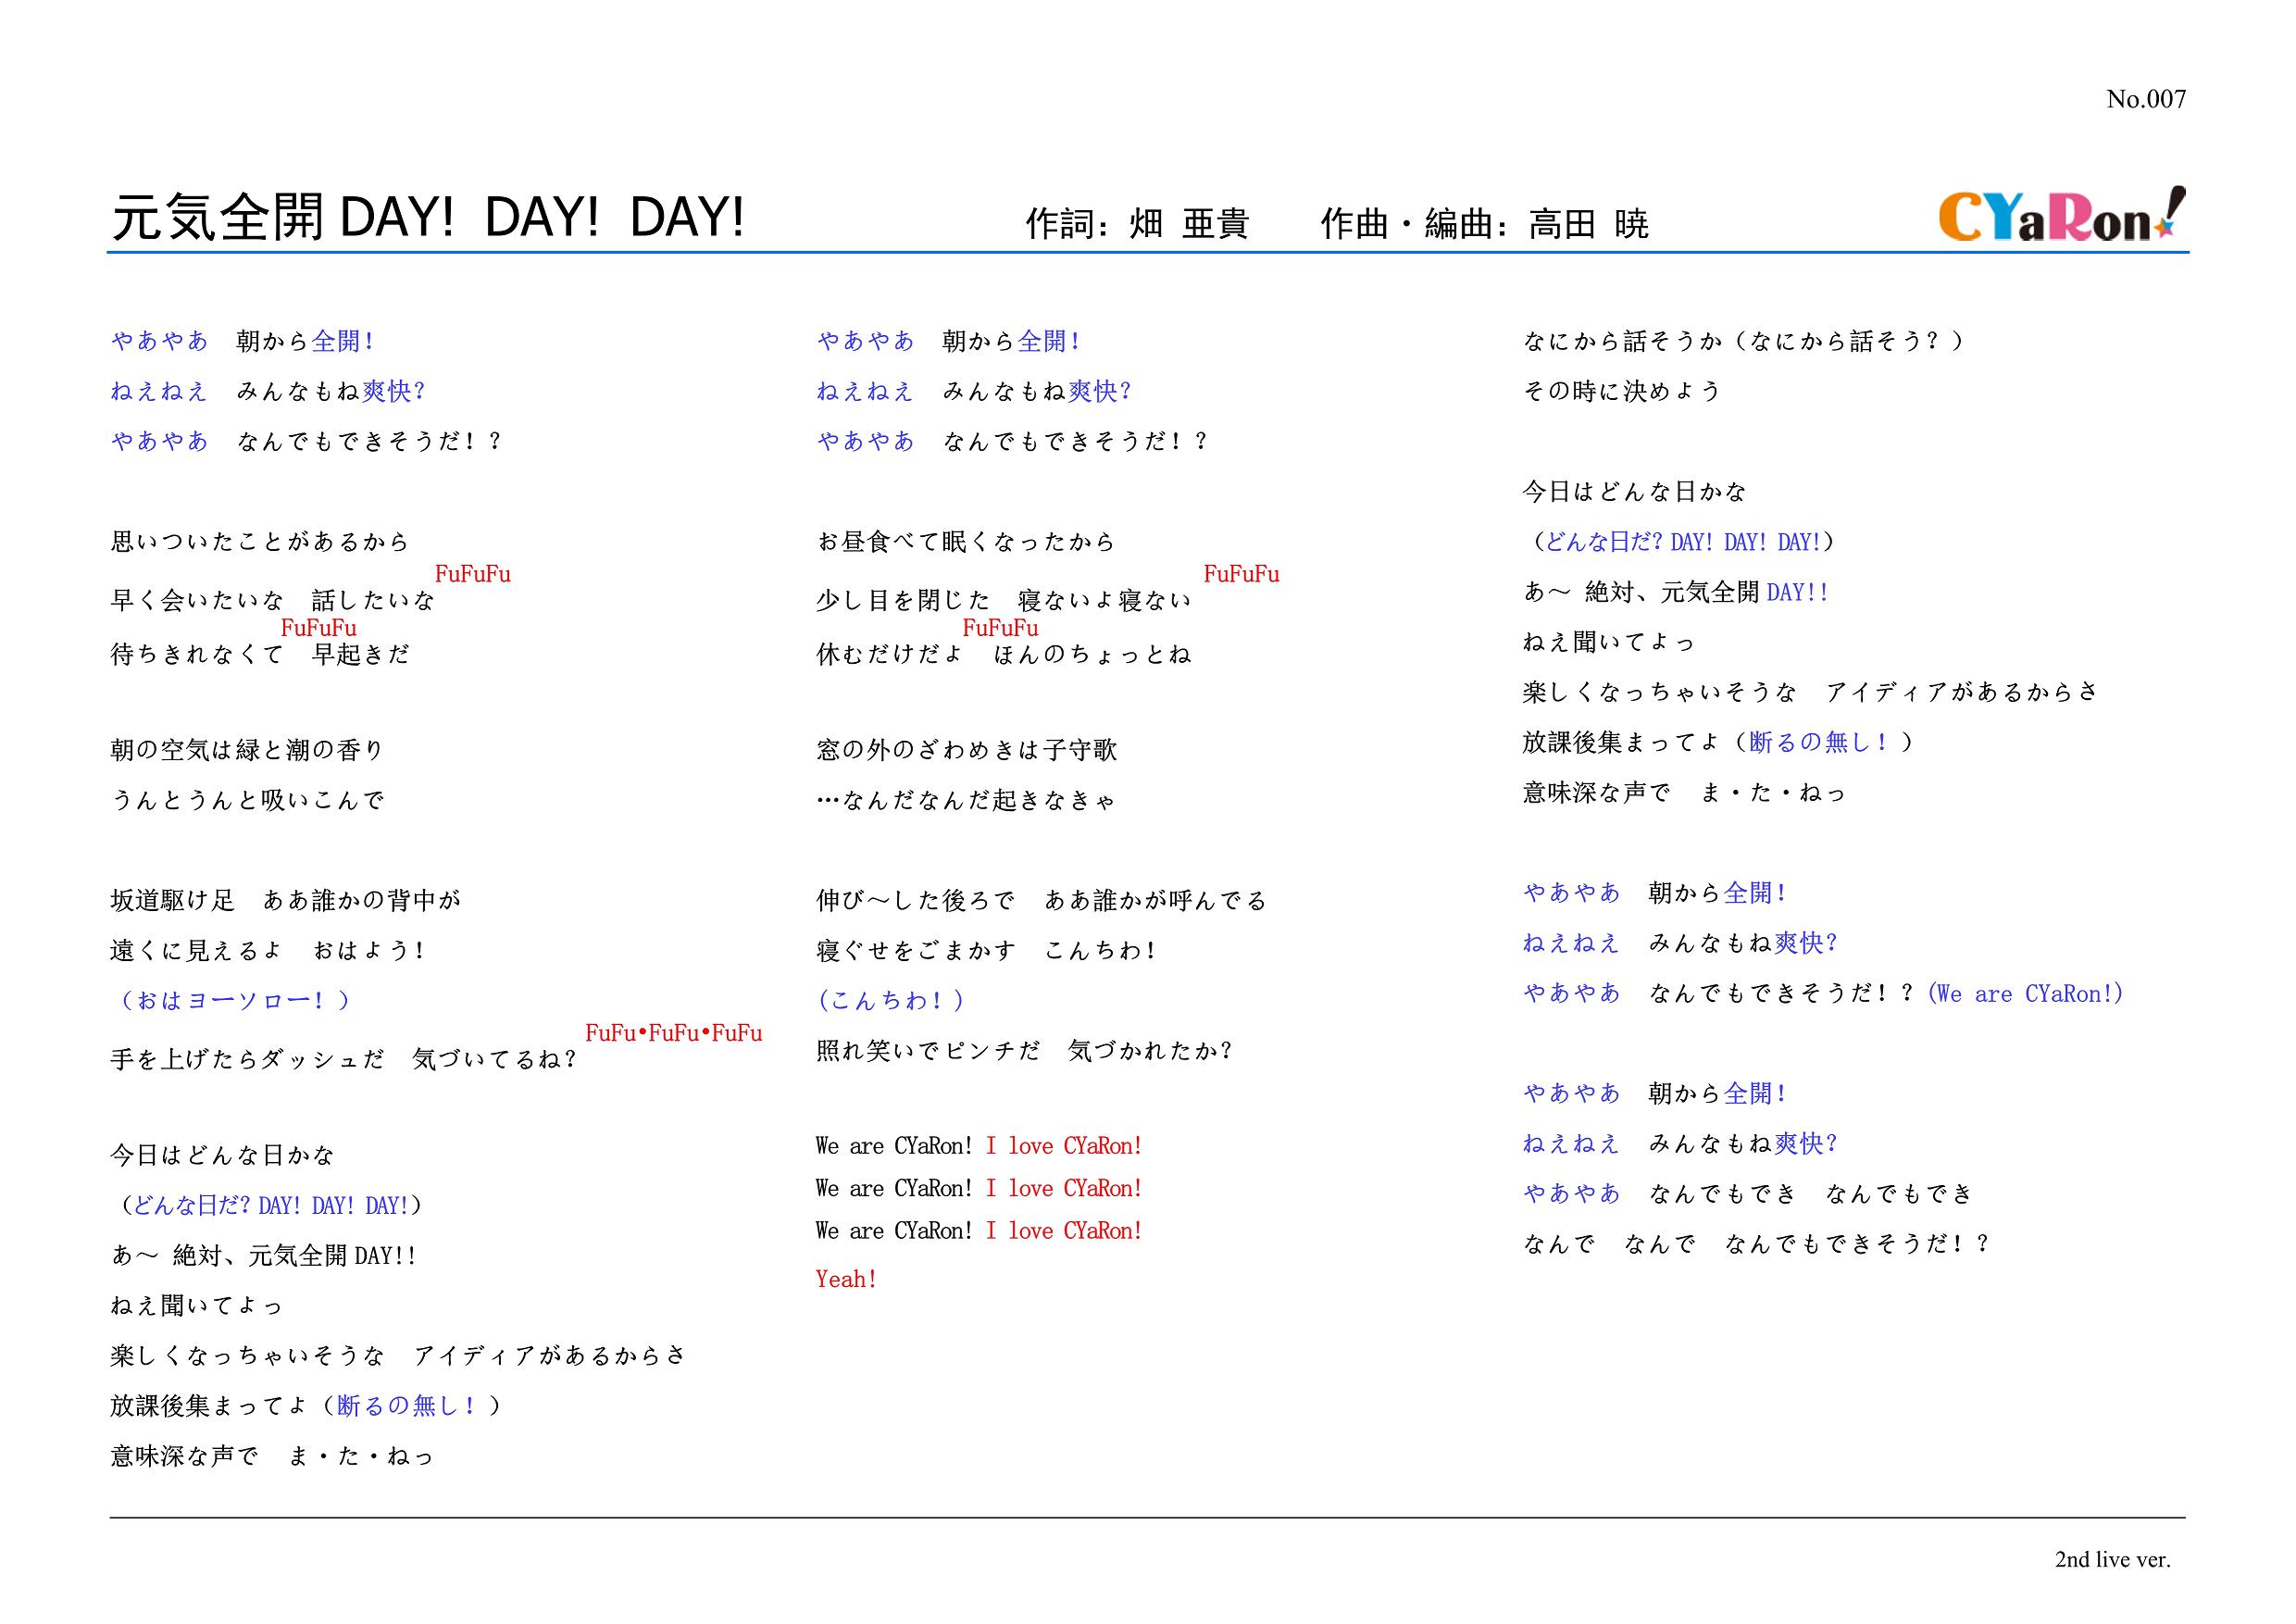The image size is (2296, 1624).
Task: Click the CYaRon! colorful logo
Action: (2061, 215)
